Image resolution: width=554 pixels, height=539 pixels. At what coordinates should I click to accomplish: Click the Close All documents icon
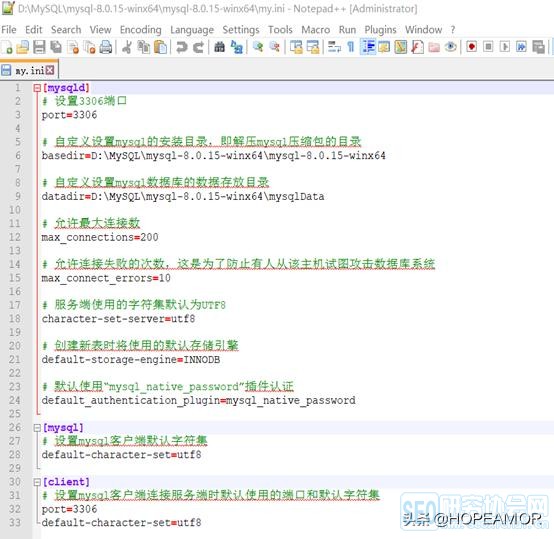tap(89, 47)
